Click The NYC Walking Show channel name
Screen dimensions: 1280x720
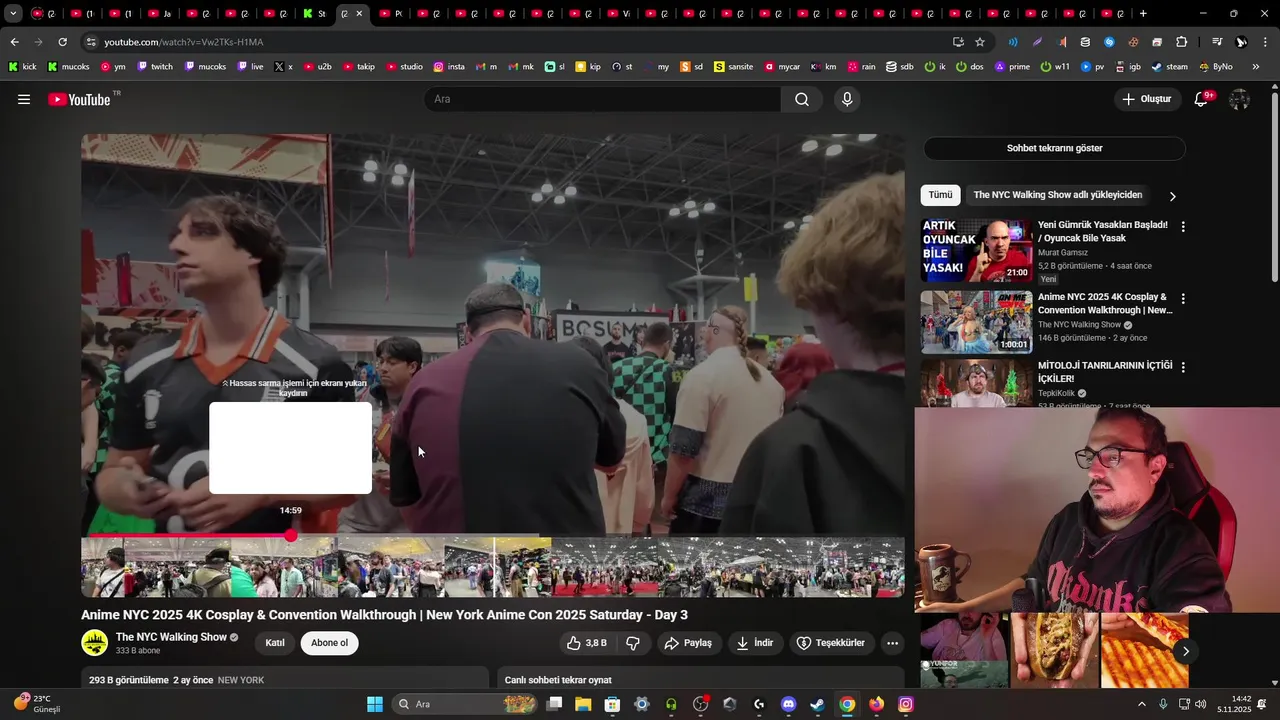tap(171, 637)
